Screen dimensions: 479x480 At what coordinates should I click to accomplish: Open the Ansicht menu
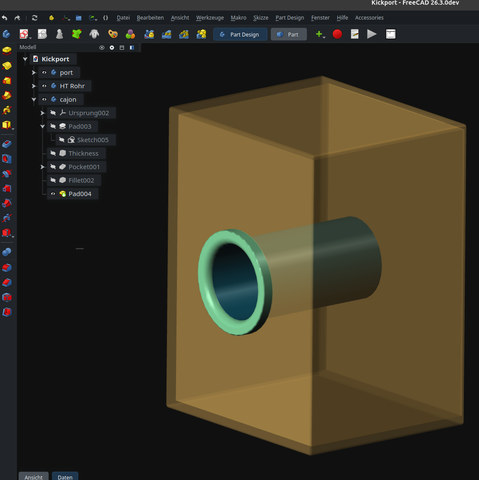(x=180, y=18)
